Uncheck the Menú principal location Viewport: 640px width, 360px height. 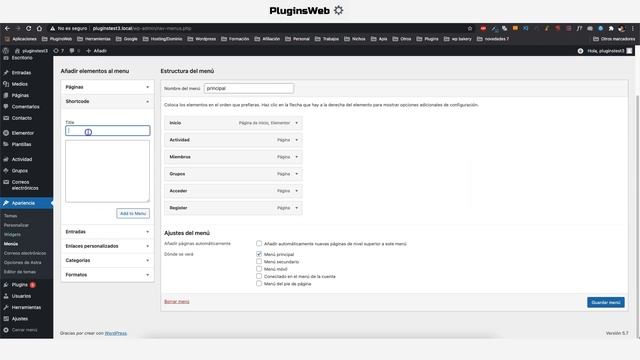point(259,254)
